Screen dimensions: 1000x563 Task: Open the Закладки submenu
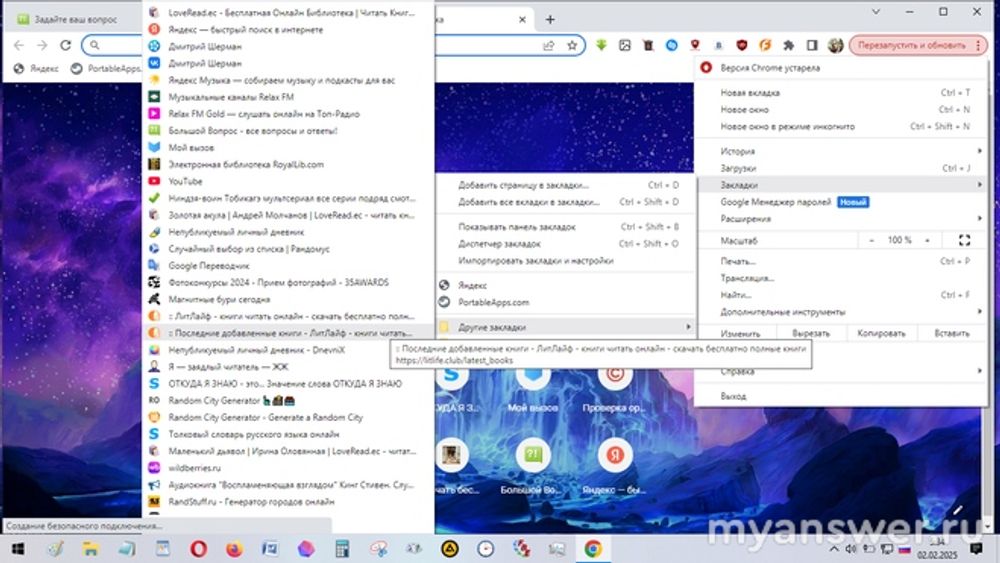(841, 185)
